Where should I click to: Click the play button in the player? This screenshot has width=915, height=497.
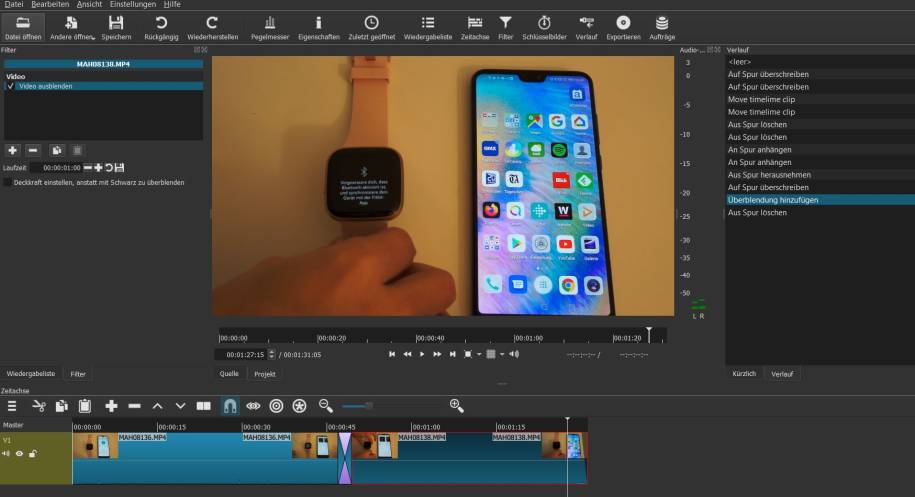pos(422,354)
